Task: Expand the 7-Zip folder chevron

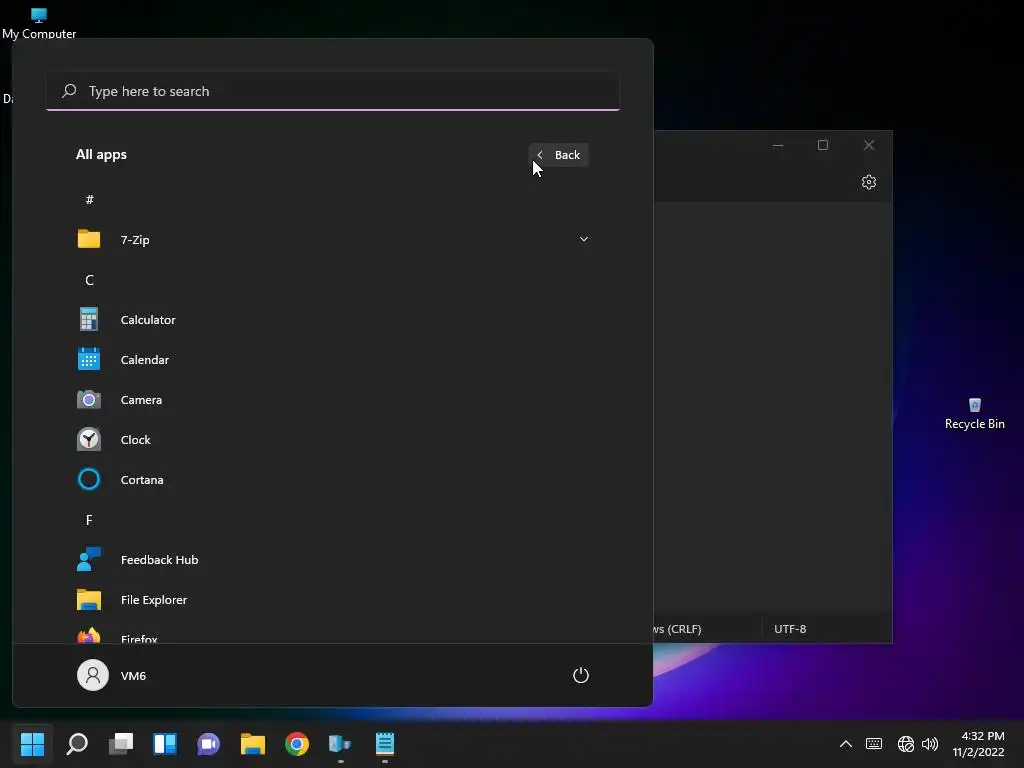Action: [584, 239]
